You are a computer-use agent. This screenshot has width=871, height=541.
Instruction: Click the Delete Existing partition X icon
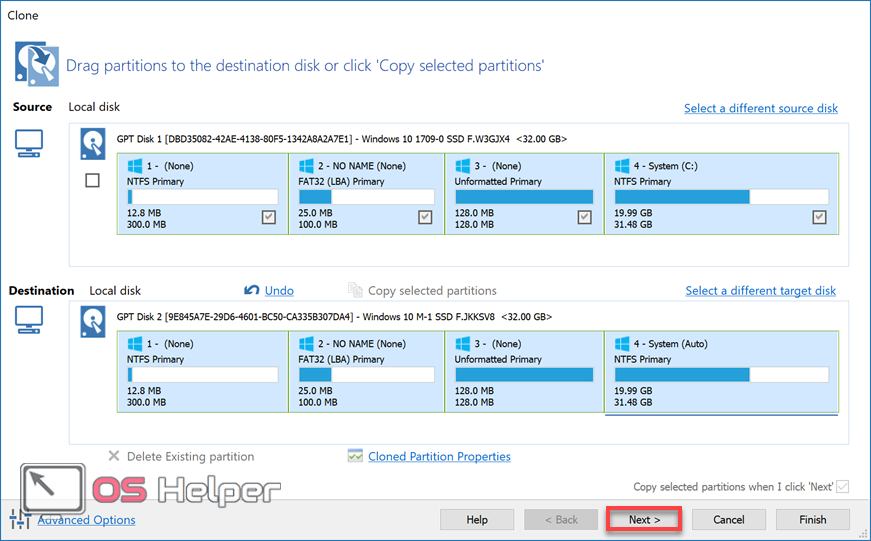[114, 456]
